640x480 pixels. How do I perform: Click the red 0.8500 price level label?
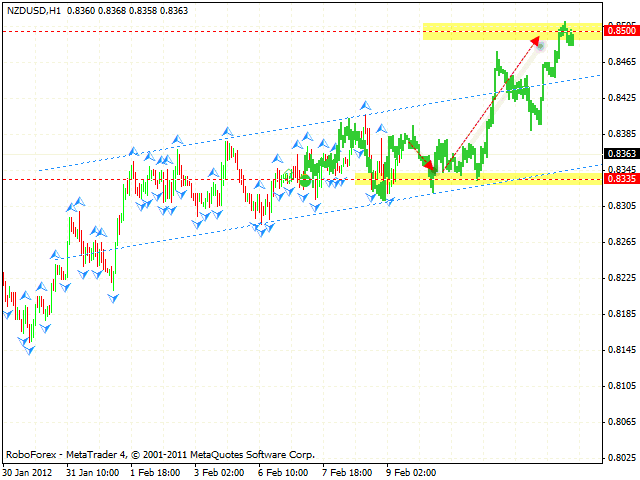(622, 32)
